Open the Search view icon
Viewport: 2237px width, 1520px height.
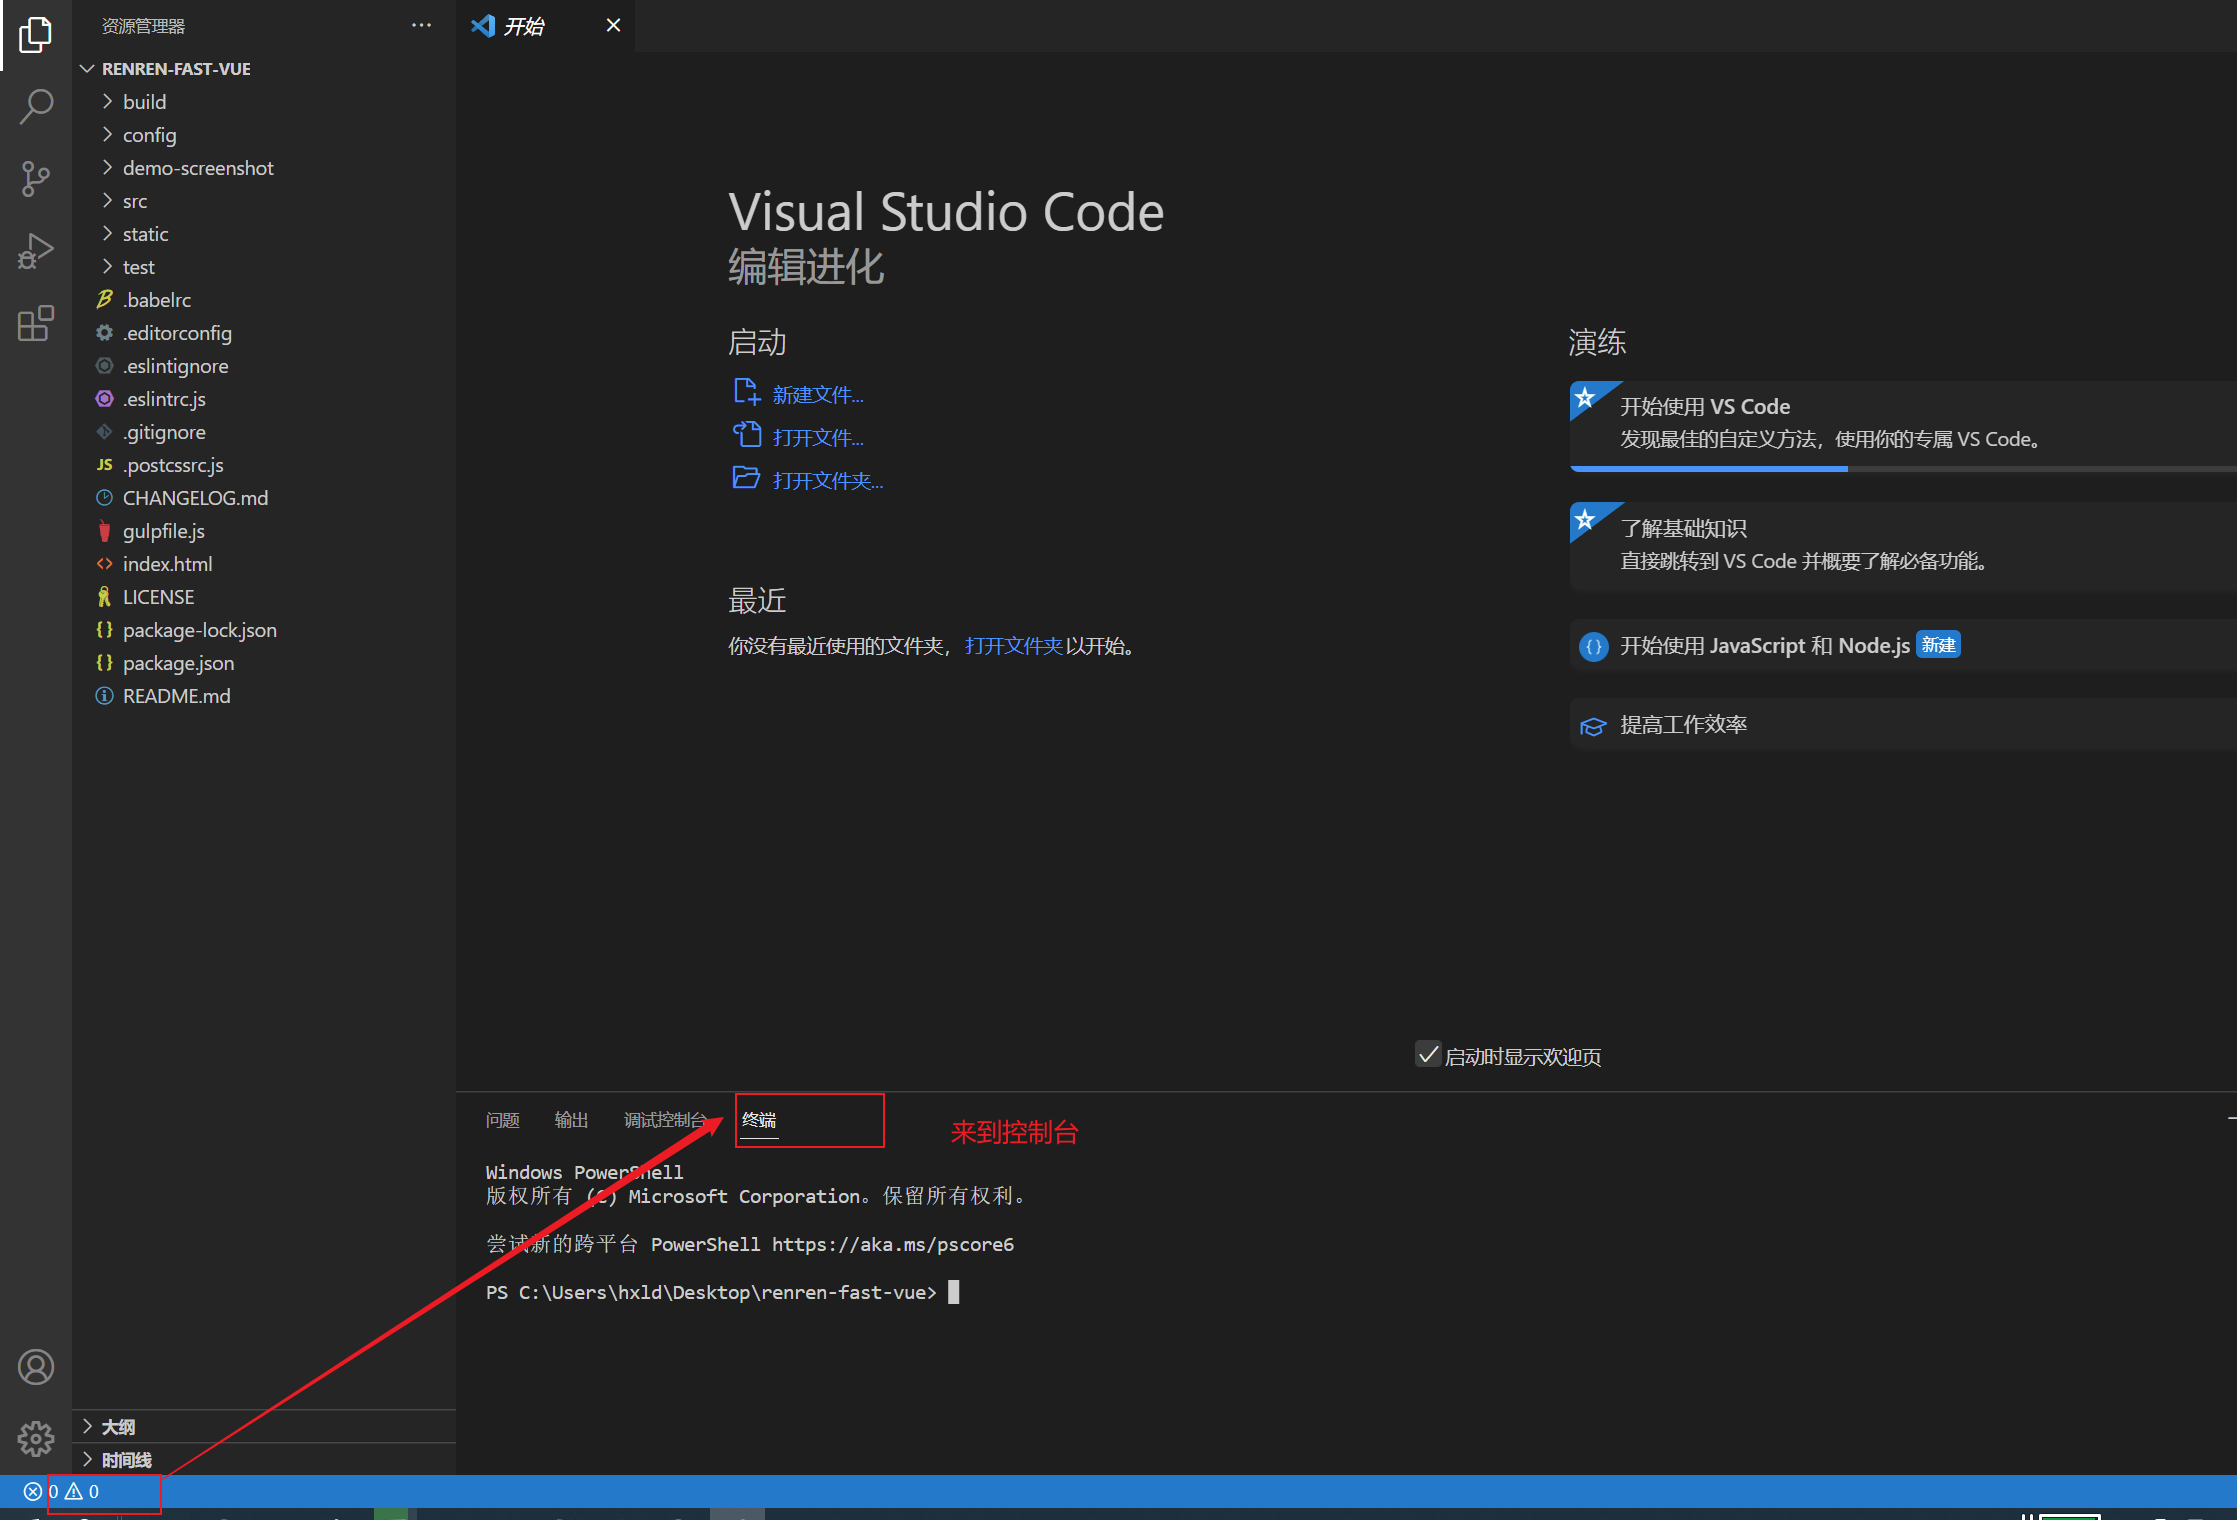point(35,107)
